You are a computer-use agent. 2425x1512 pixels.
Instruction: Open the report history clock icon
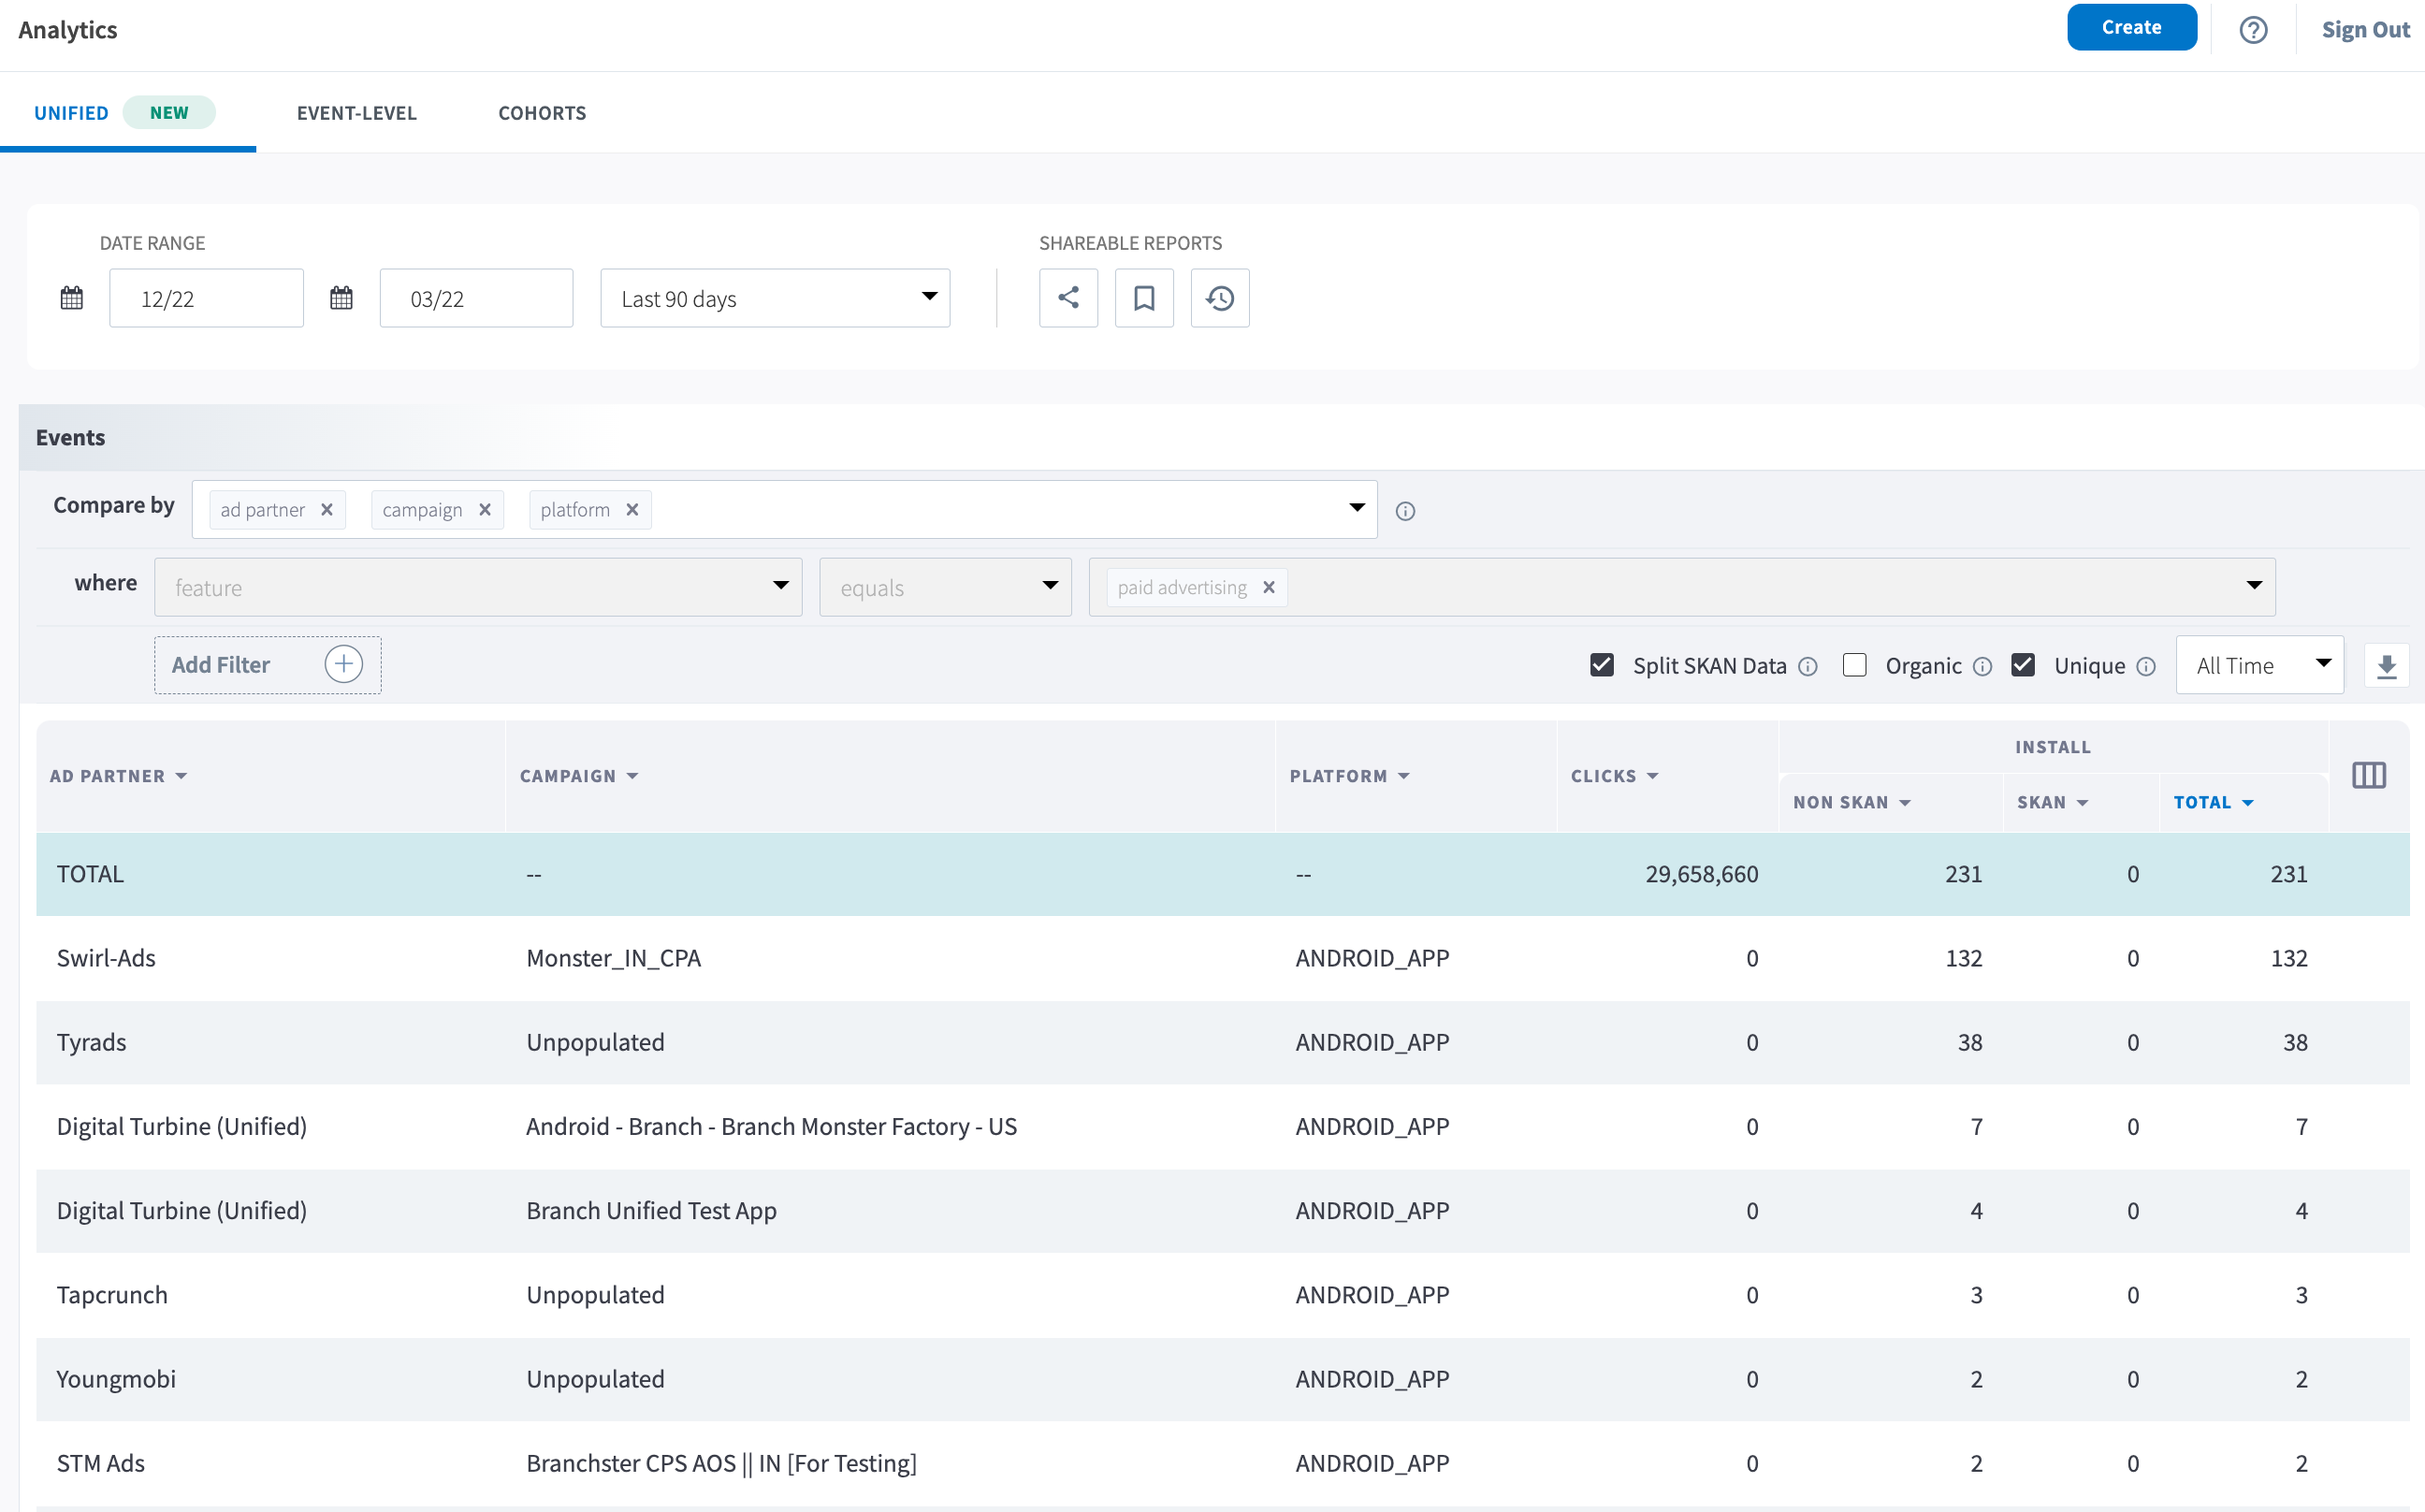(1219, 298)
